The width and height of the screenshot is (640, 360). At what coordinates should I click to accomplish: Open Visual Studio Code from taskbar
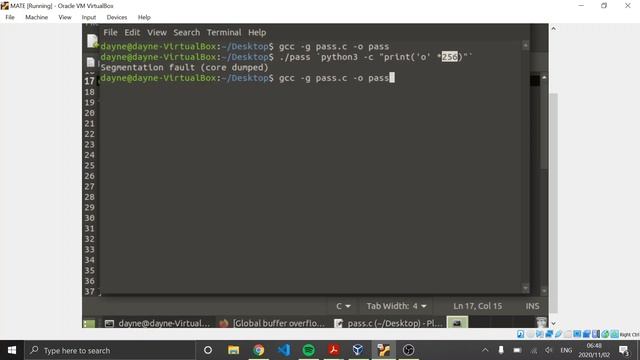(x=284, y=350)
